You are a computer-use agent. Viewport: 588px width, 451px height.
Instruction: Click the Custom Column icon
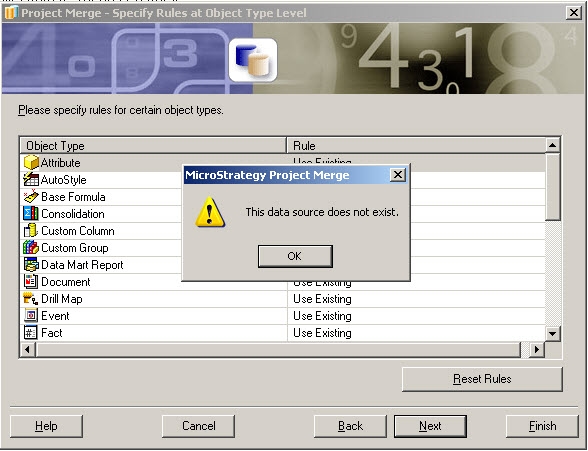[x=31, y=231]
